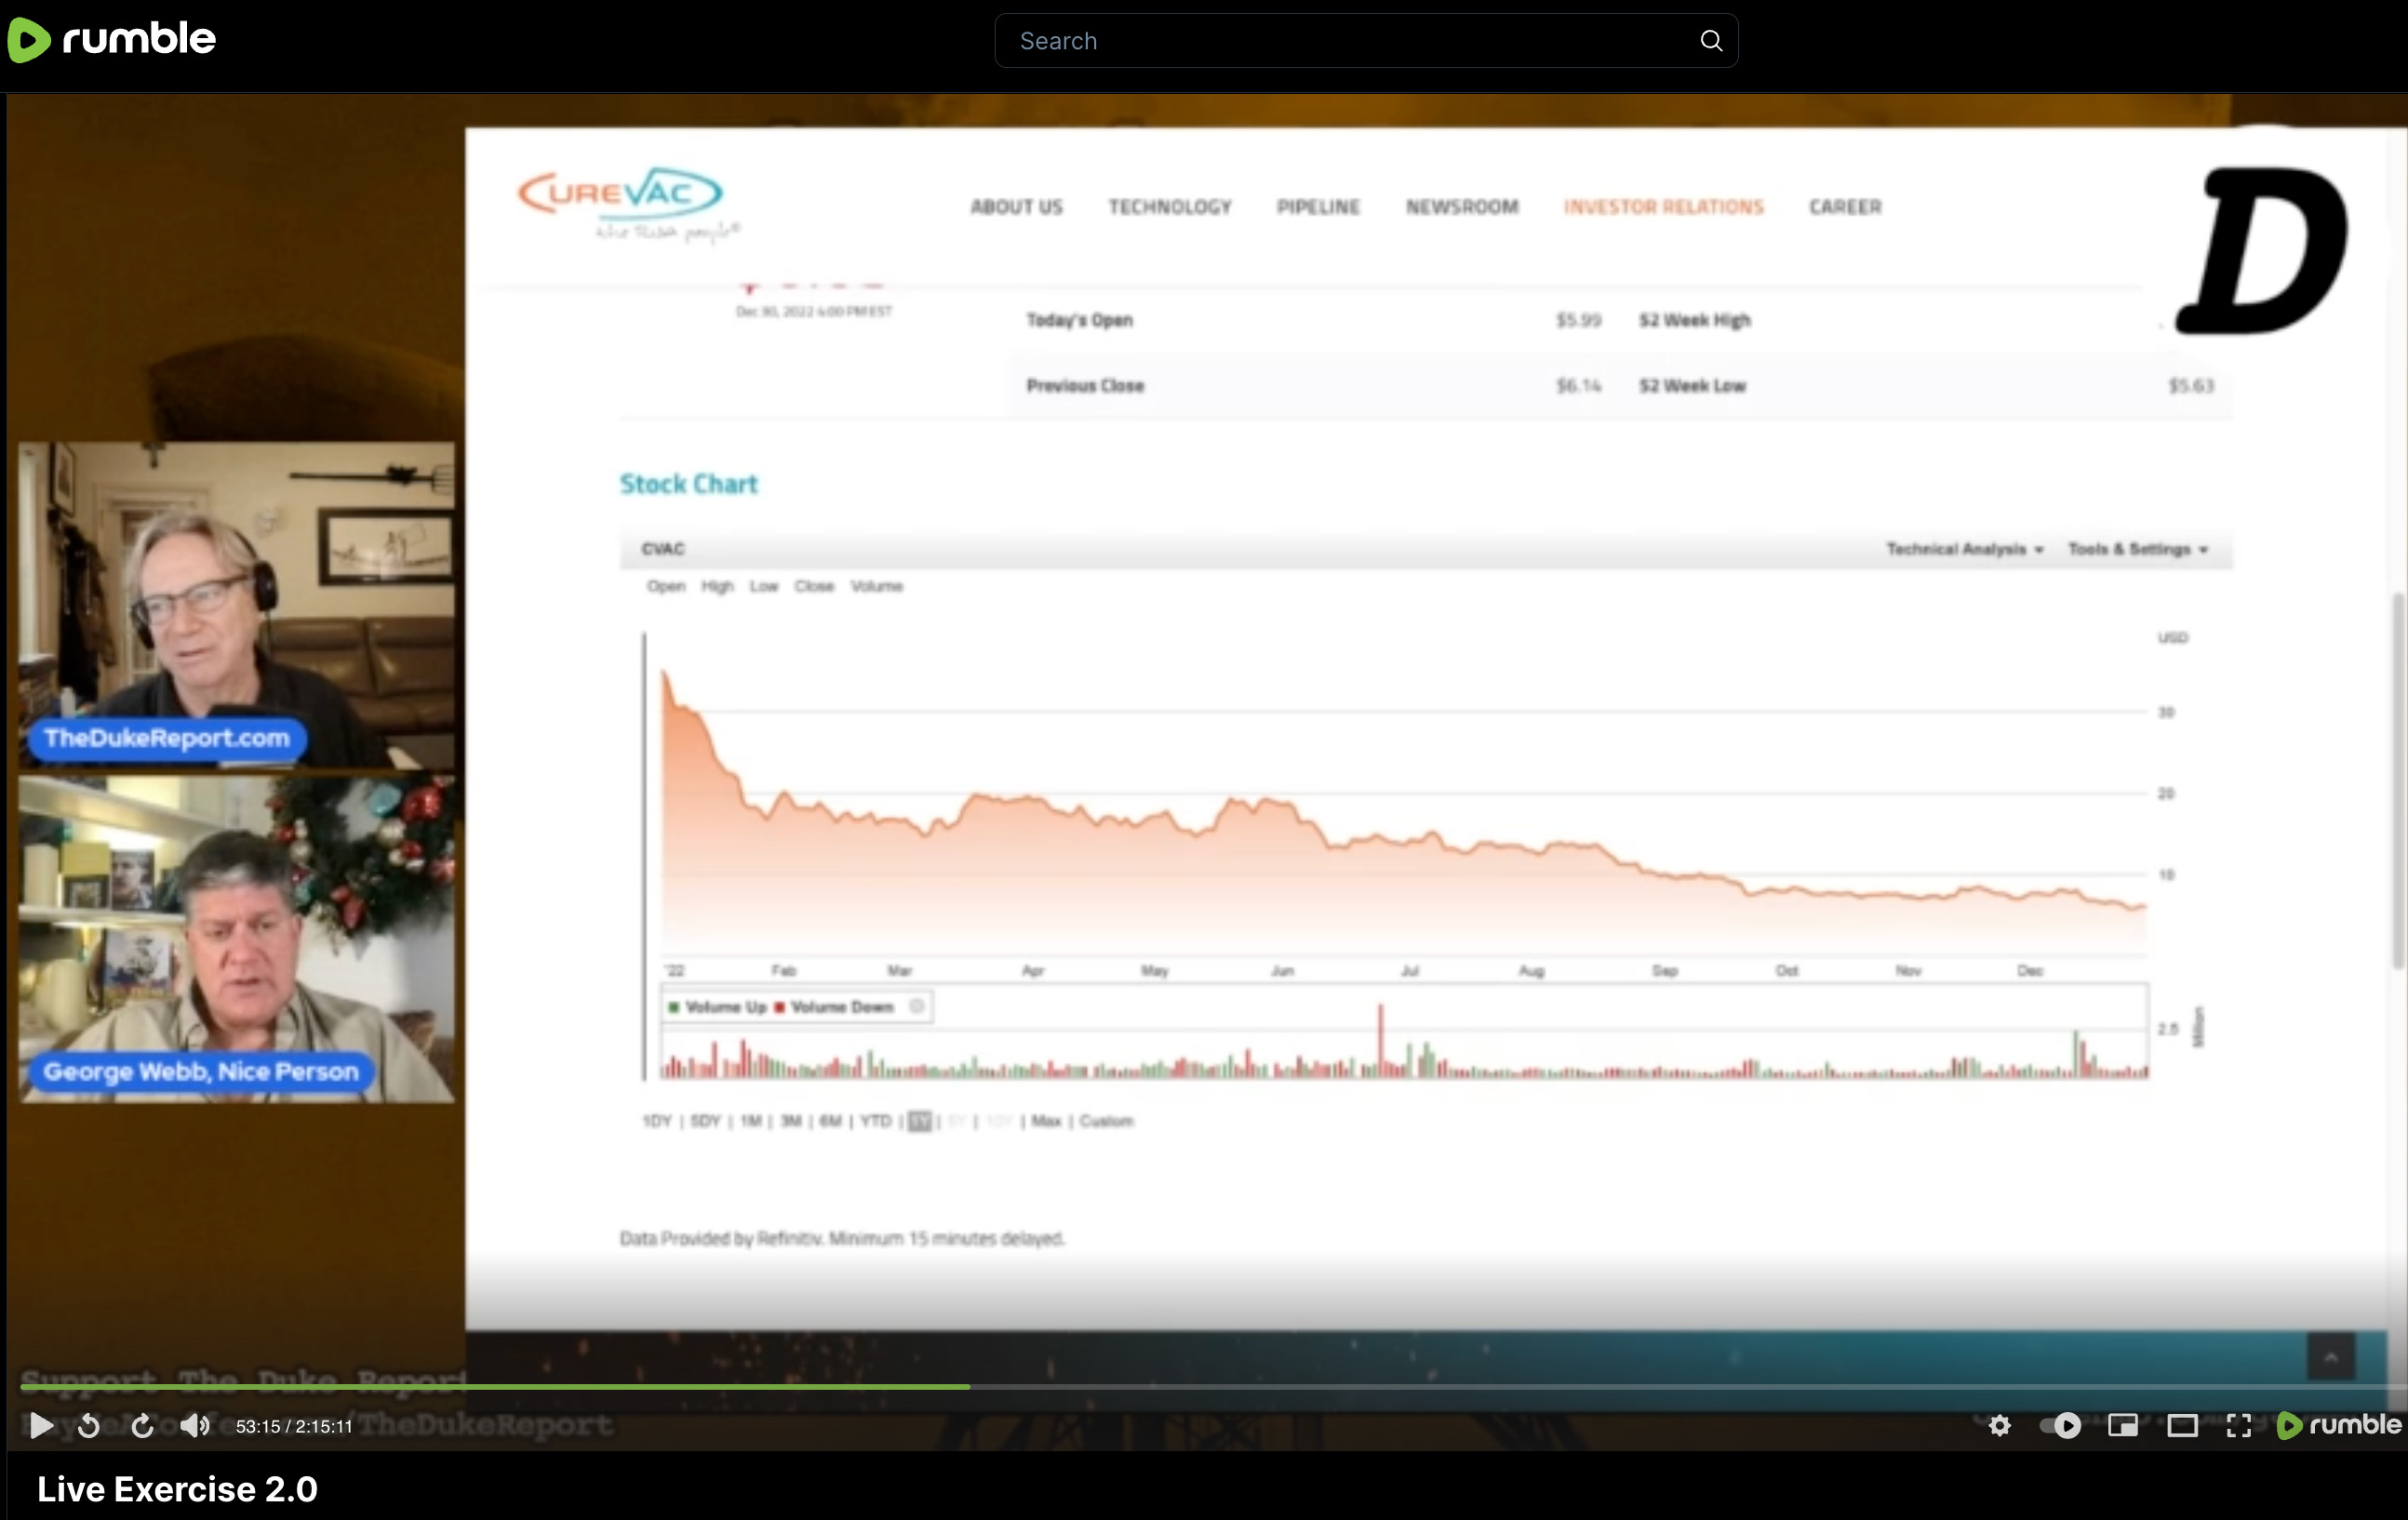The image size is (2408, 1520).
Task: Select 3M chart range
Action: pyautogui.click(x=791, y=1121)
